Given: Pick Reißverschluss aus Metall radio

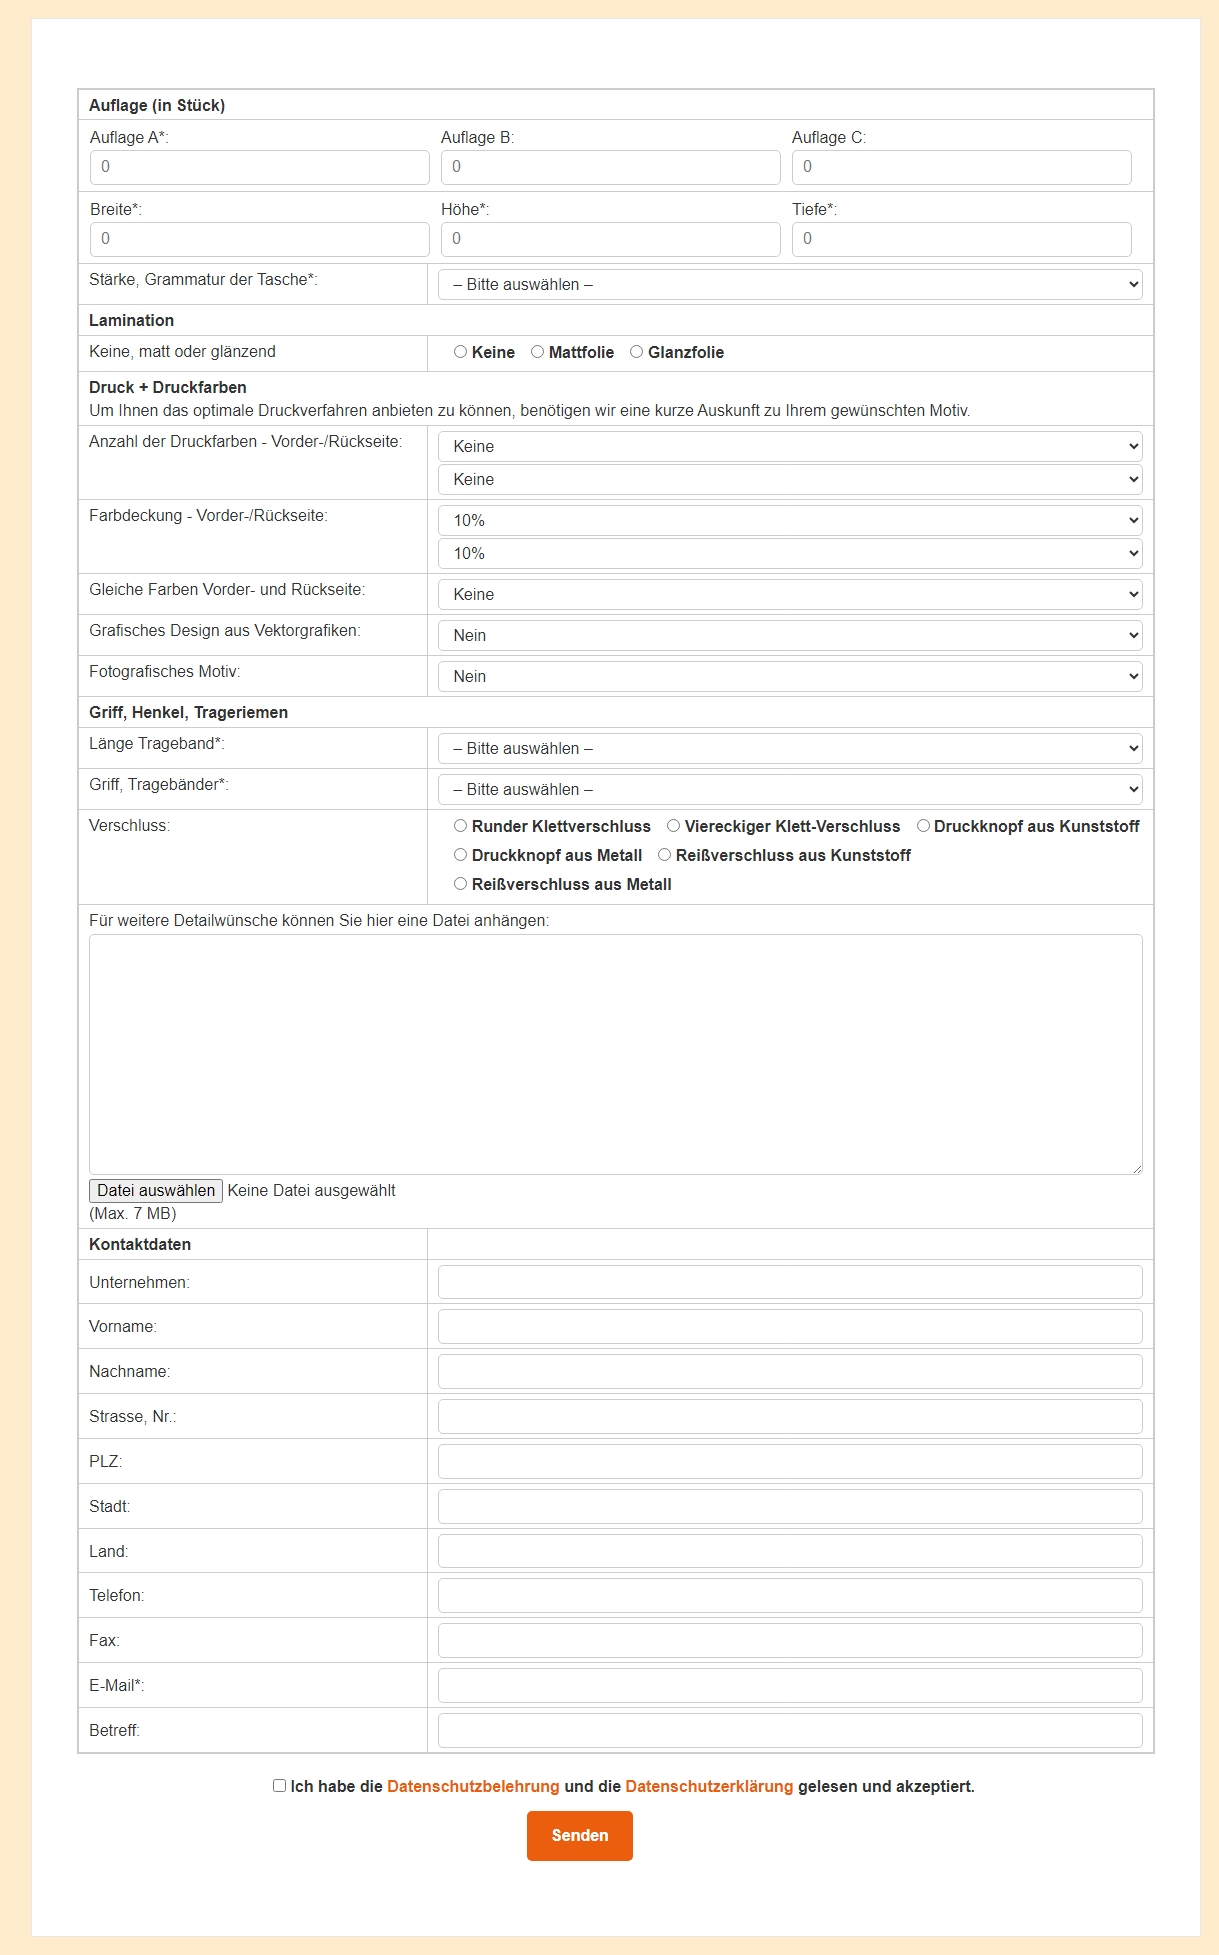Looking at the screenshot, I should pyautogui.click(x=460, y=884).
